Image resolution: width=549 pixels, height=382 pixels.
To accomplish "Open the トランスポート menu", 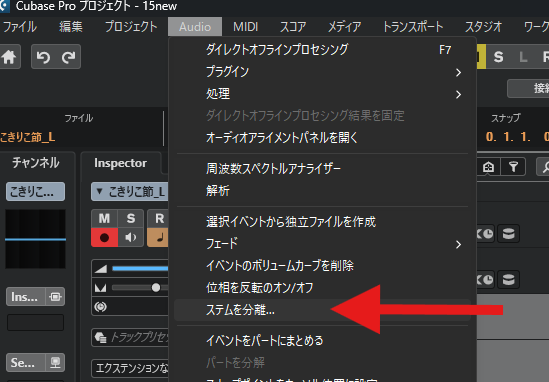I will click(413, 27).
